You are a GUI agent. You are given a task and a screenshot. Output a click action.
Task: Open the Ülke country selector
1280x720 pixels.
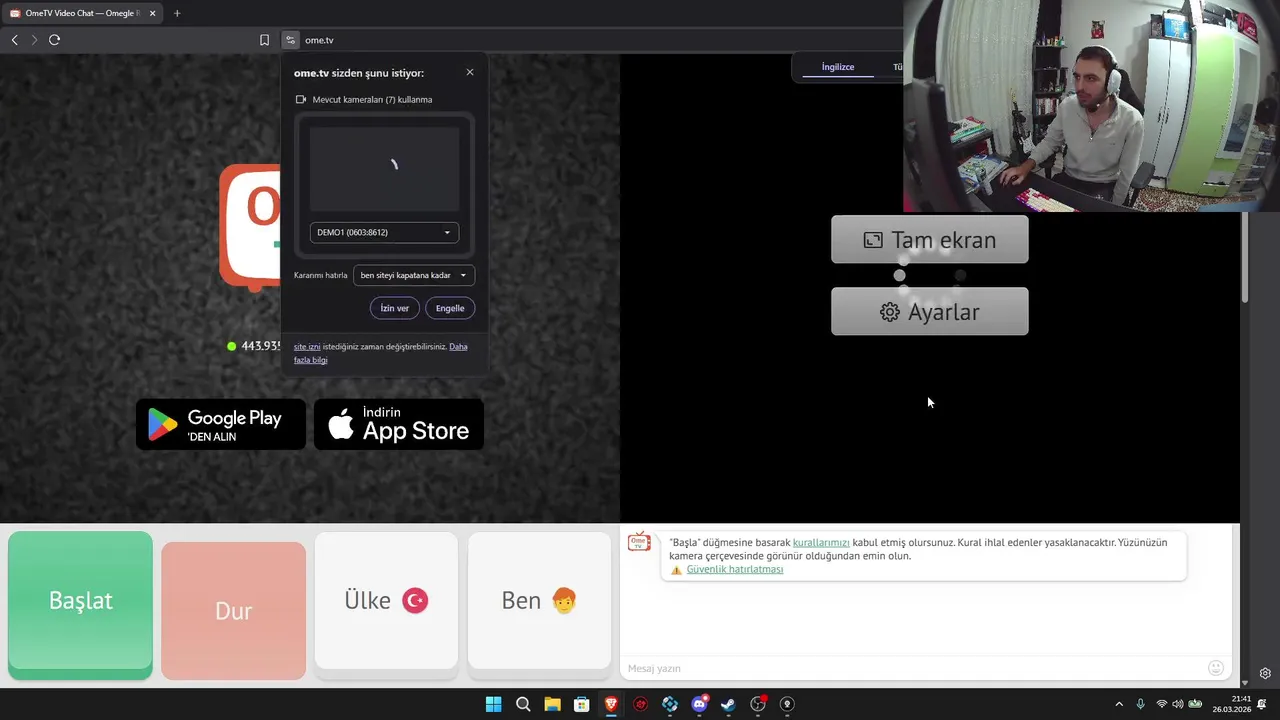pyautogui.click(x=386, y=600)
